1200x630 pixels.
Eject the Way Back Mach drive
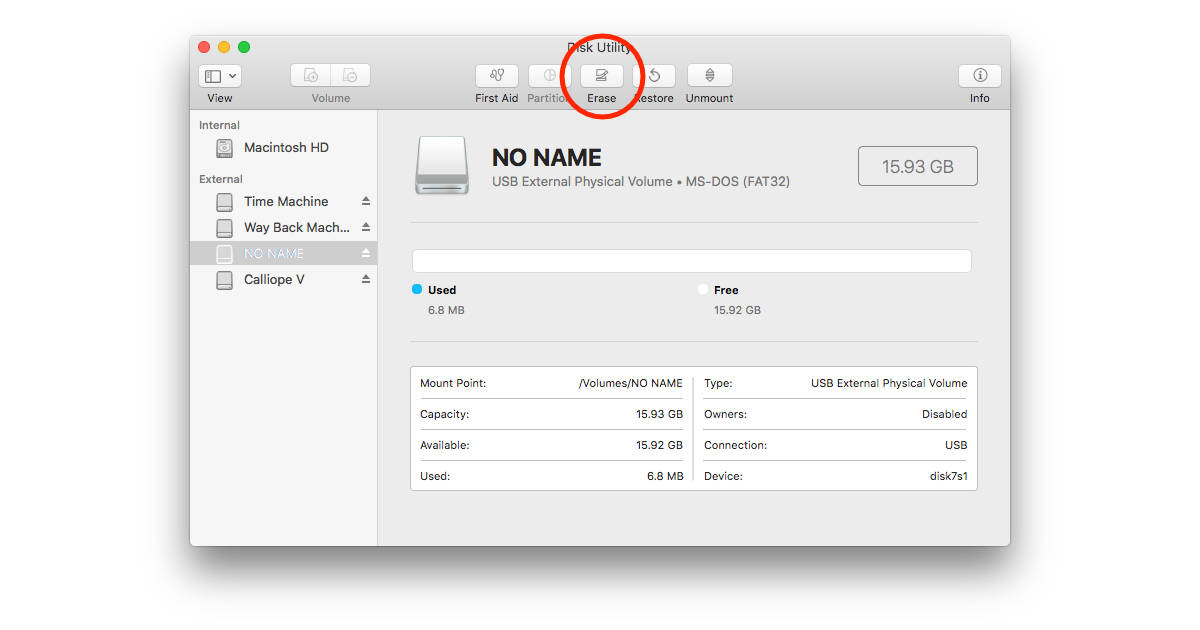pos(368,227)
